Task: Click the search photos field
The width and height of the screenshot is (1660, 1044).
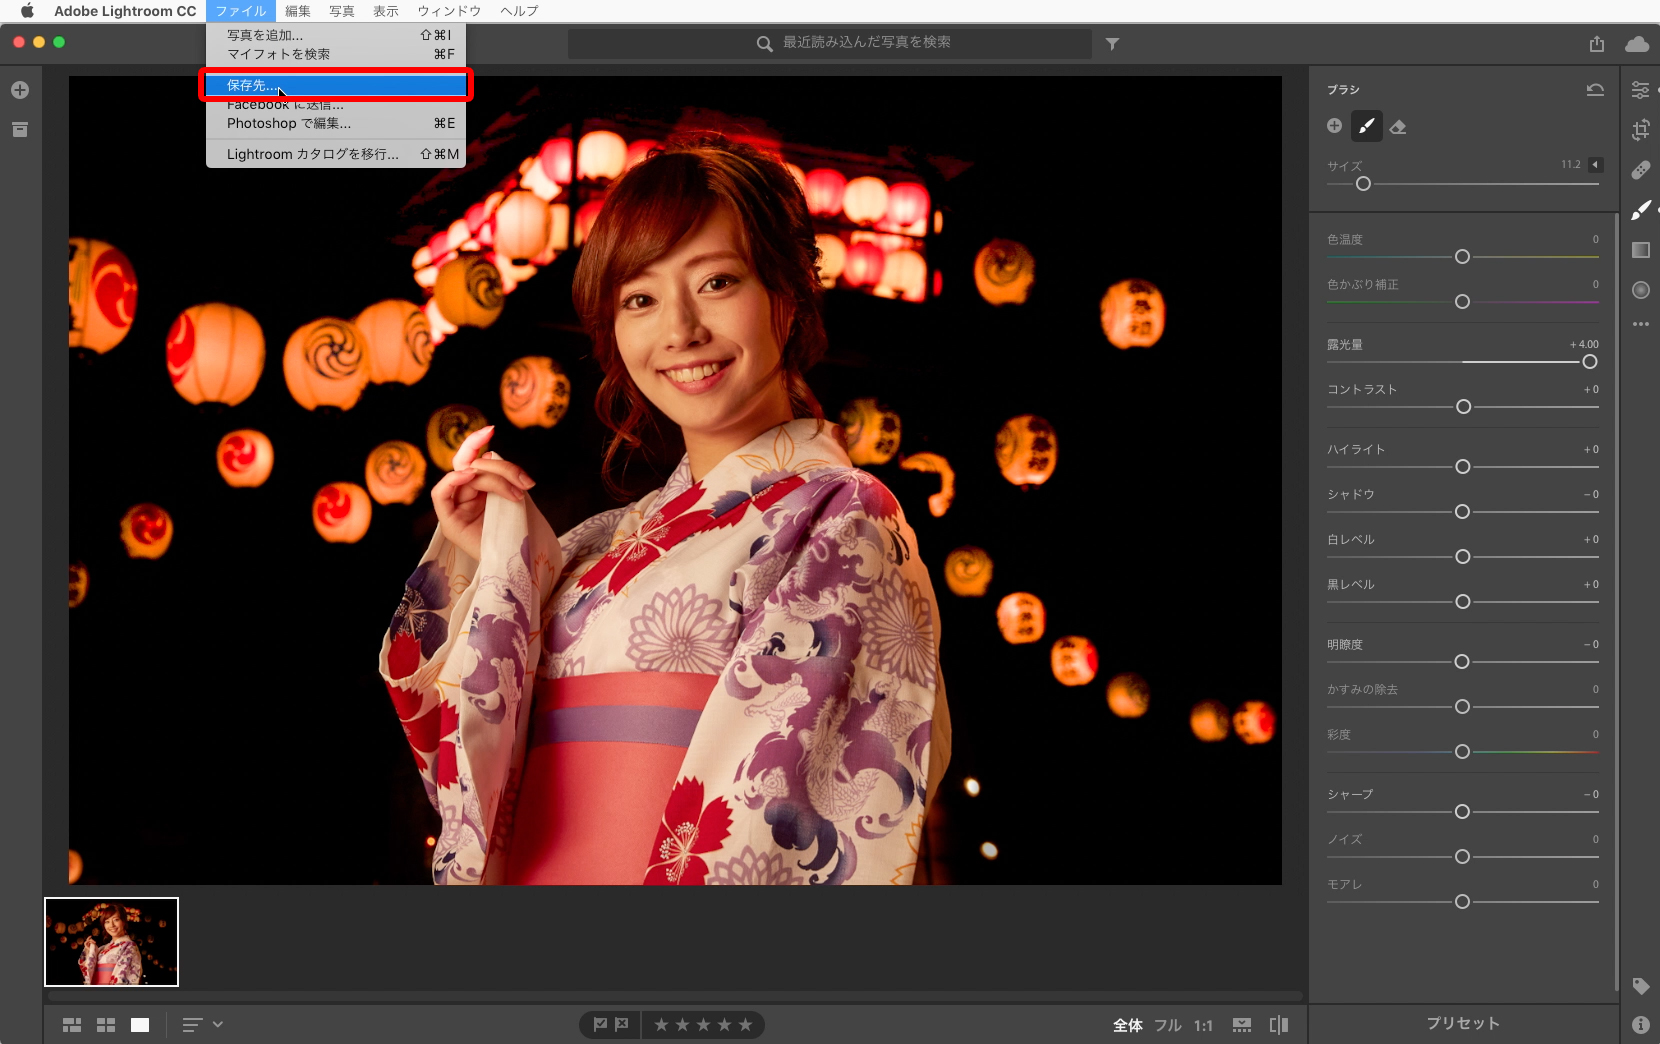Action: coord(830,43)
